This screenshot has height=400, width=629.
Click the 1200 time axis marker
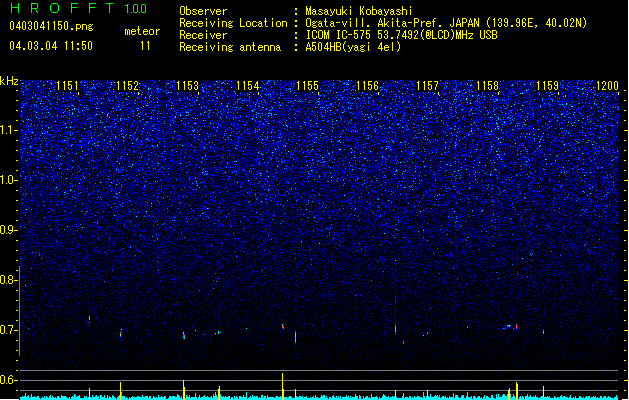tap(607, 86)
